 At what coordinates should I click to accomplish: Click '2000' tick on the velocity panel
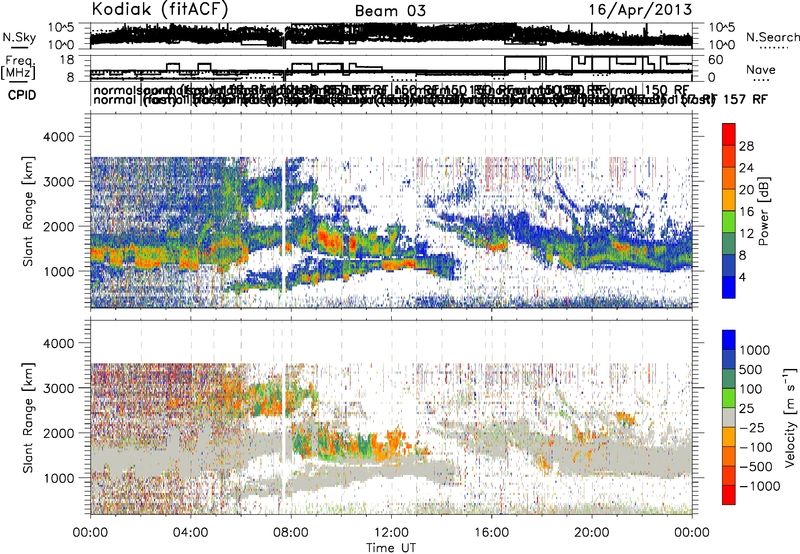(61, 433)
